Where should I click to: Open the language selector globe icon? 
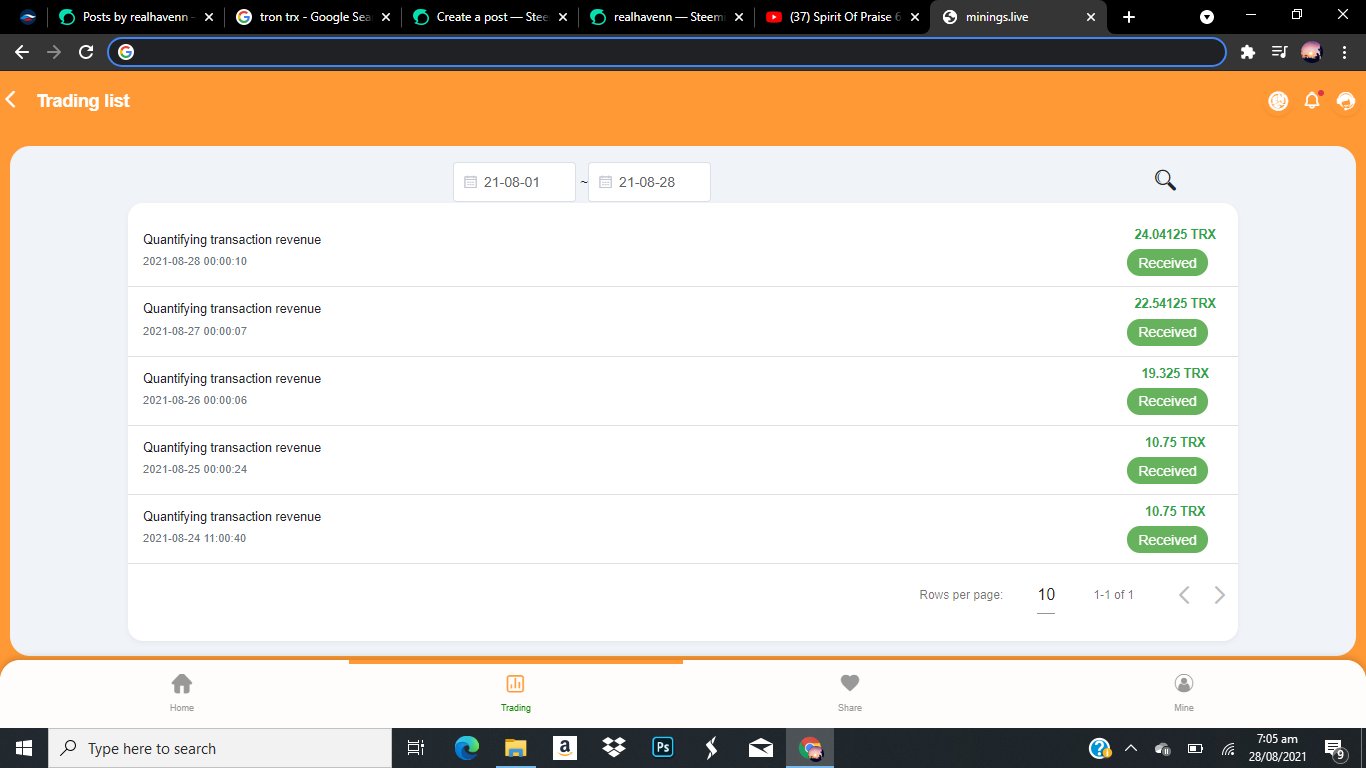[x=1277, y=100]
